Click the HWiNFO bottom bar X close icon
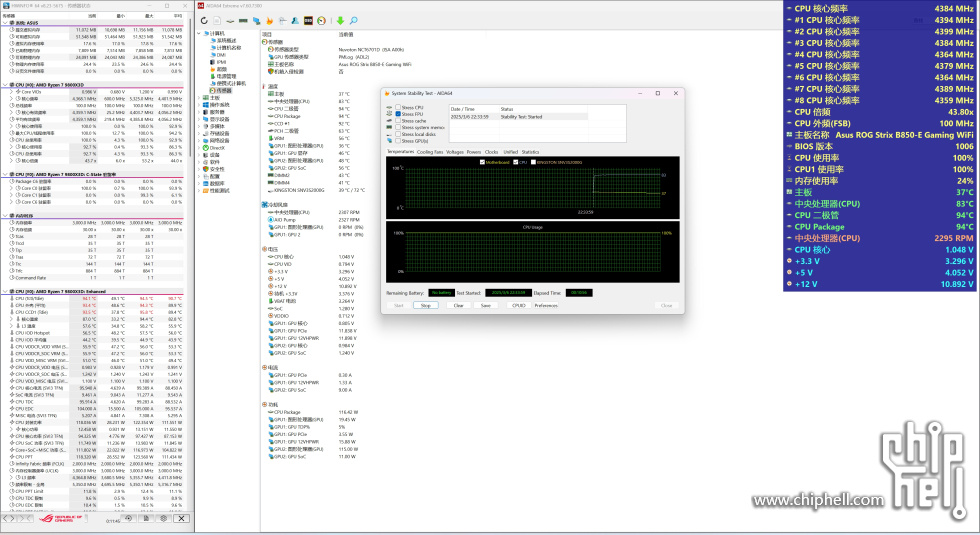This screenshot has height=535, width=980. [181, 518]
